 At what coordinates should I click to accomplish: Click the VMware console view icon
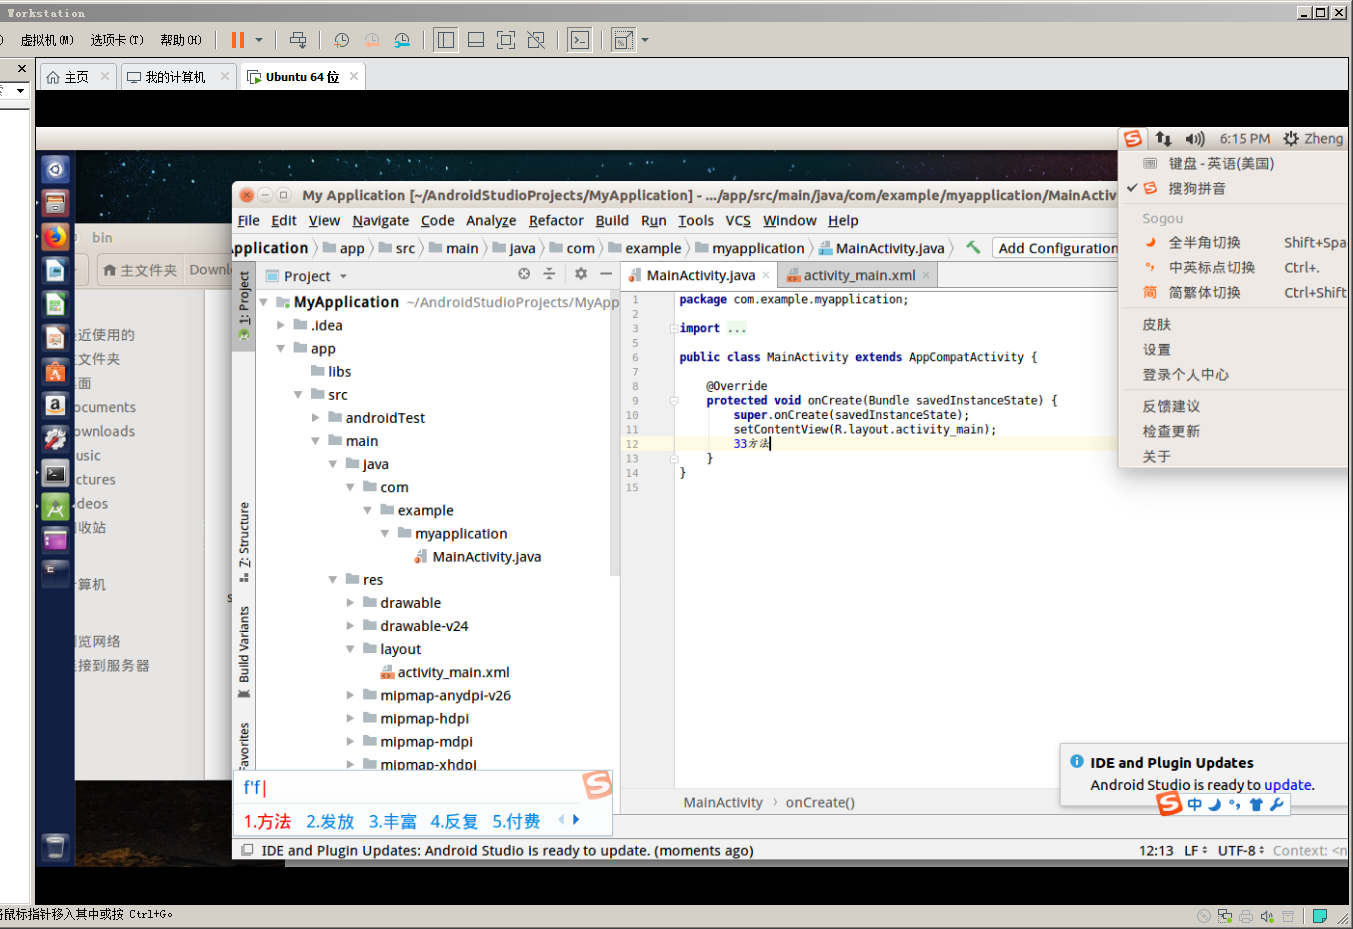(579, 40)
